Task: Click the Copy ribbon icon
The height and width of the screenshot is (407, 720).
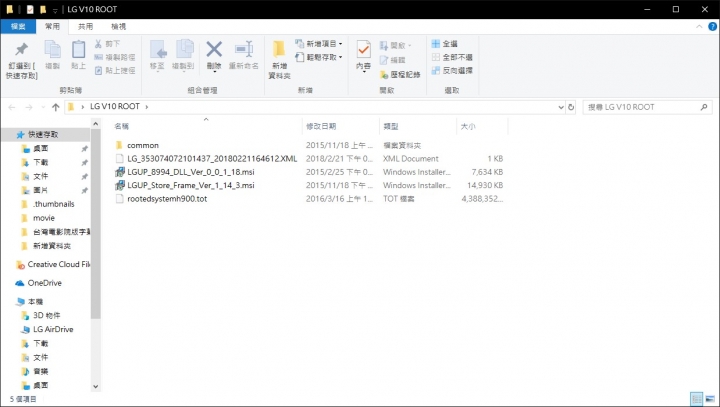Action: pos(52,55)
